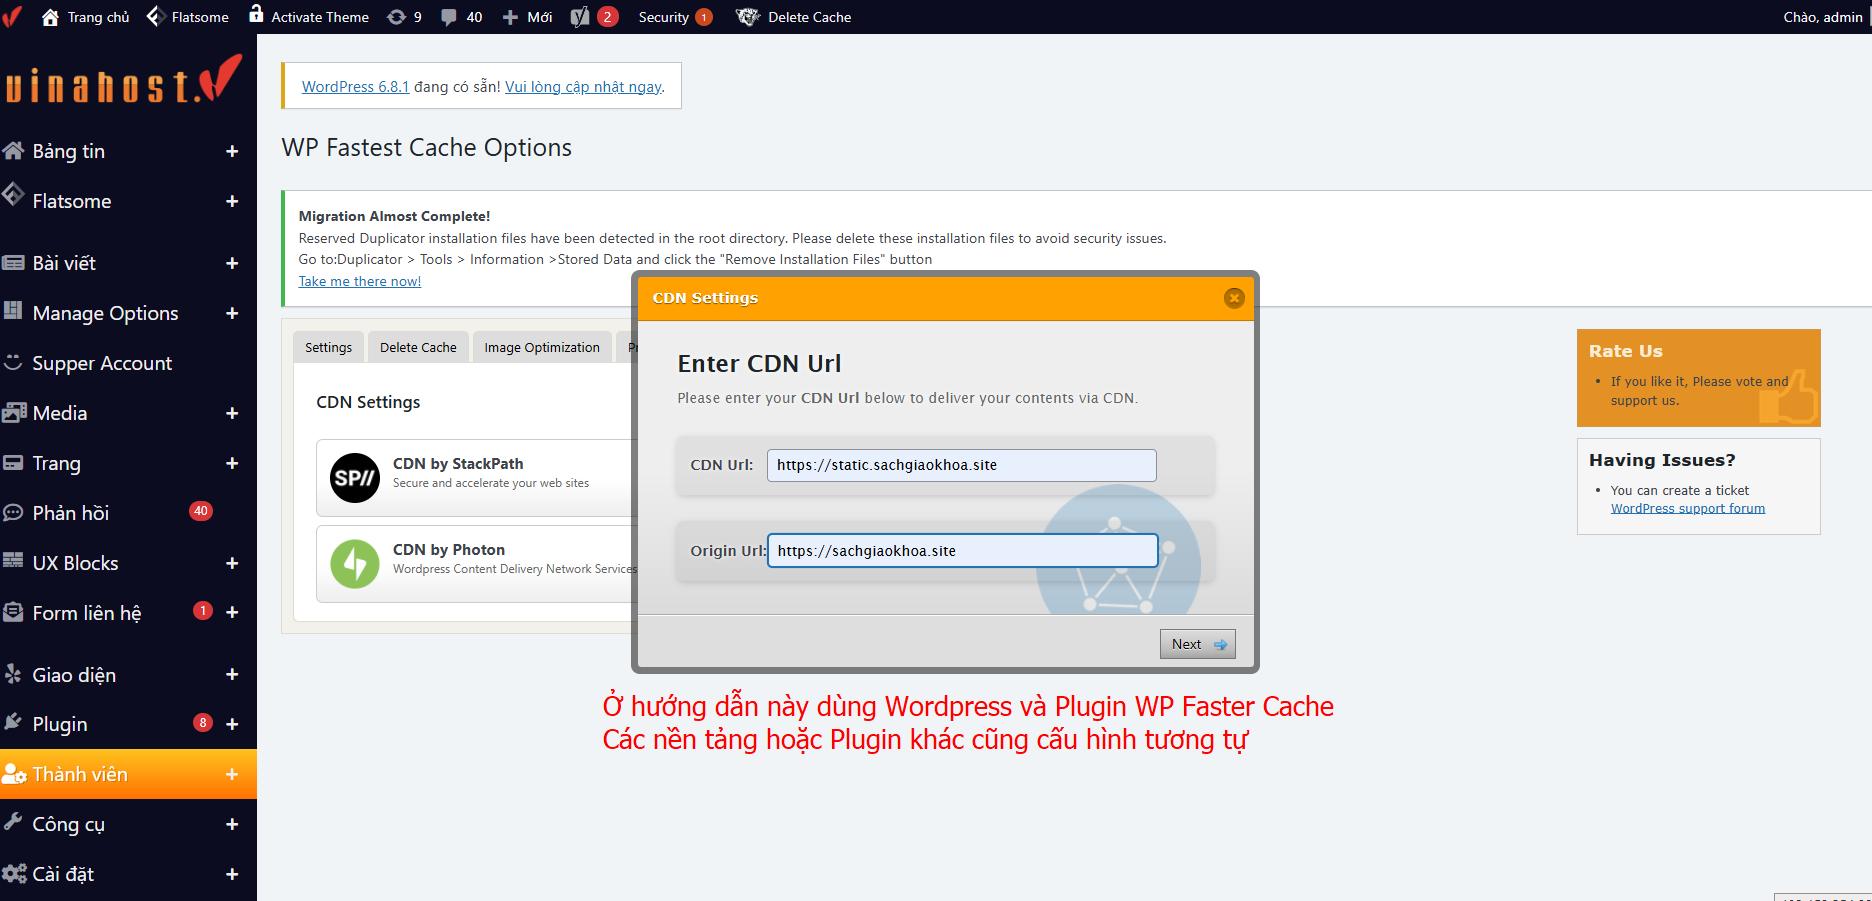Image resolution: width=1872 pixels, height=901 pixels.
Task: Click the Delete Cache icon in admin bar
Action: click(748, 17)
